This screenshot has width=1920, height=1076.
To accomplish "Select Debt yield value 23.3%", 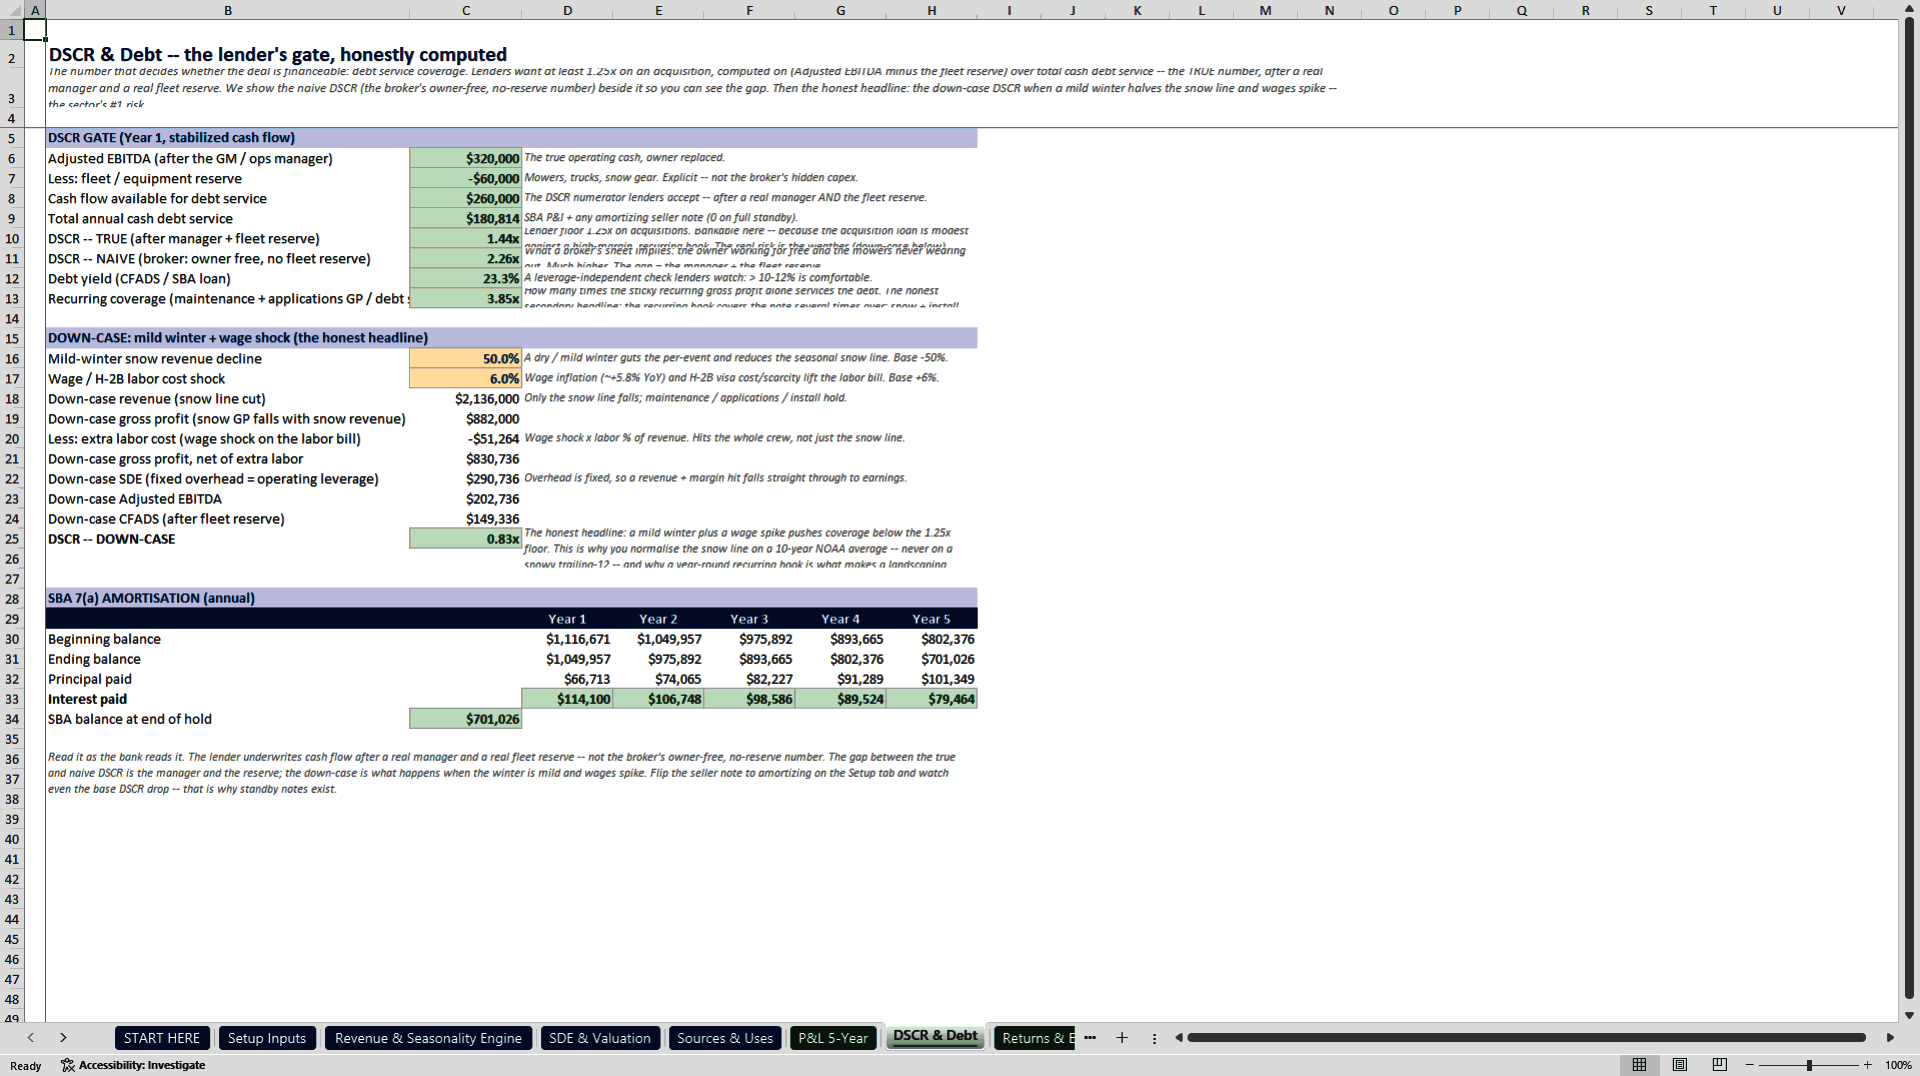I will [465, 278].
